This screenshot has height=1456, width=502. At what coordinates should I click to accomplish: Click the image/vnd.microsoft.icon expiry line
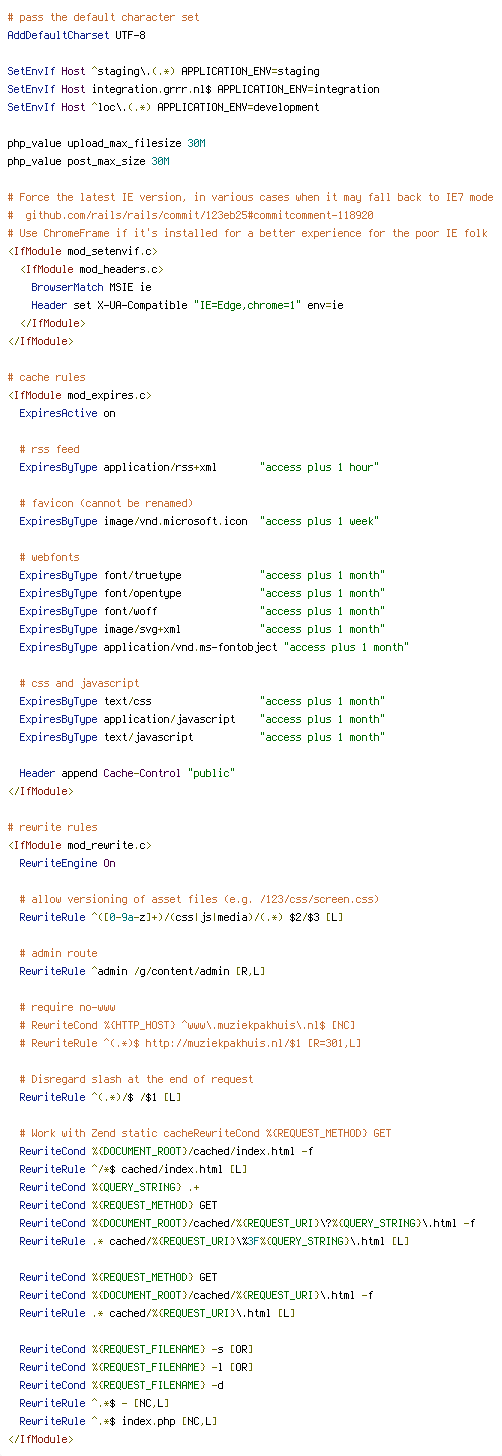coord(199,521)
